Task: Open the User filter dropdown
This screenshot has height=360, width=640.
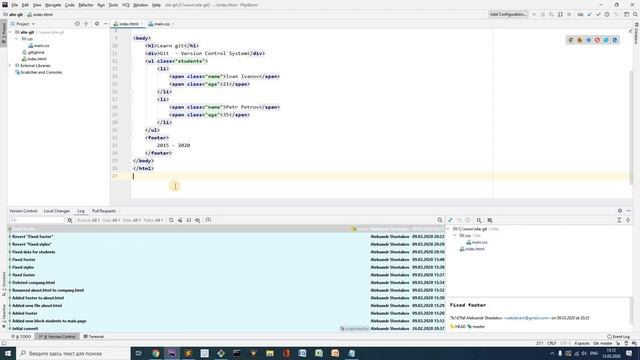Action: click(x=111, y=220)
